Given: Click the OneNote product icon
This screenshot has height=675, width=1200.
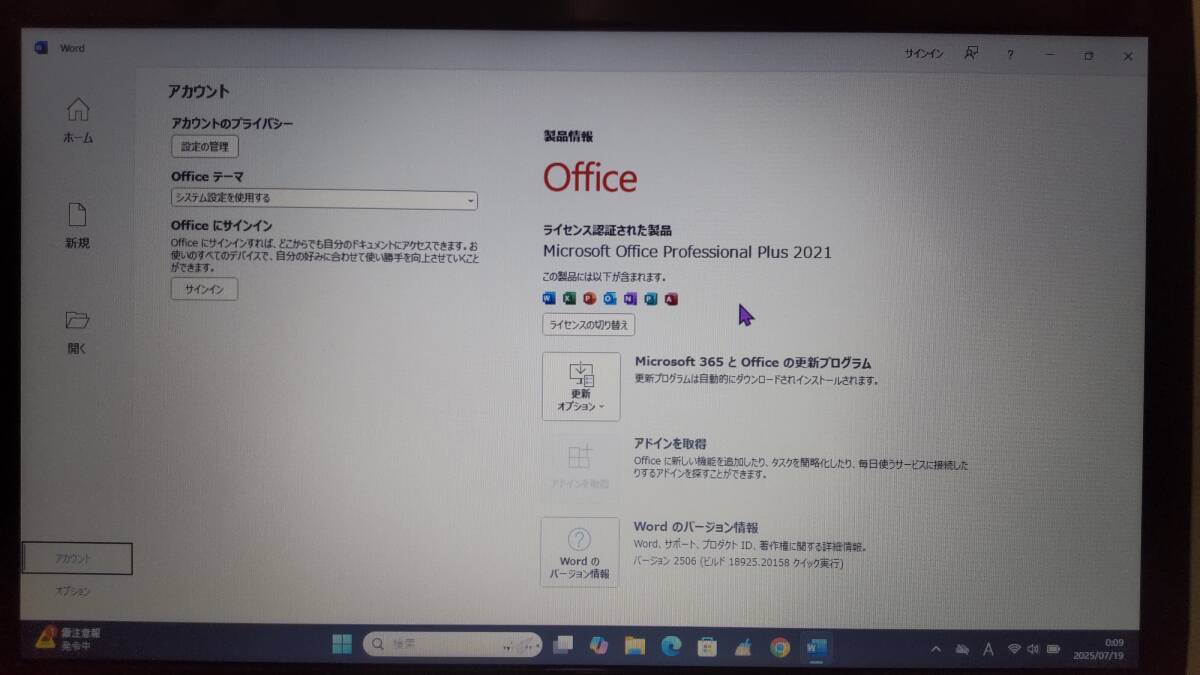Looking at the screenshot, I should [x=630, y=298].
